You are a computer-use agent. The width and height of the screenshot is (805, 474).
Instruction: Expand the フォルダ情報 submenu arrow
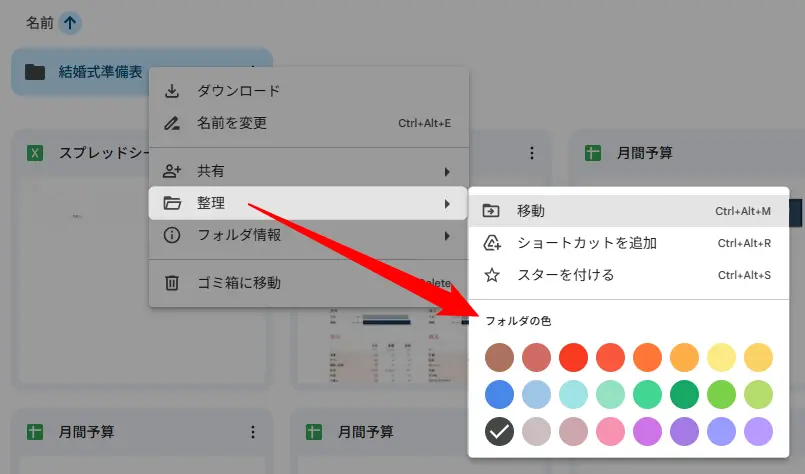tap(447, 236)
